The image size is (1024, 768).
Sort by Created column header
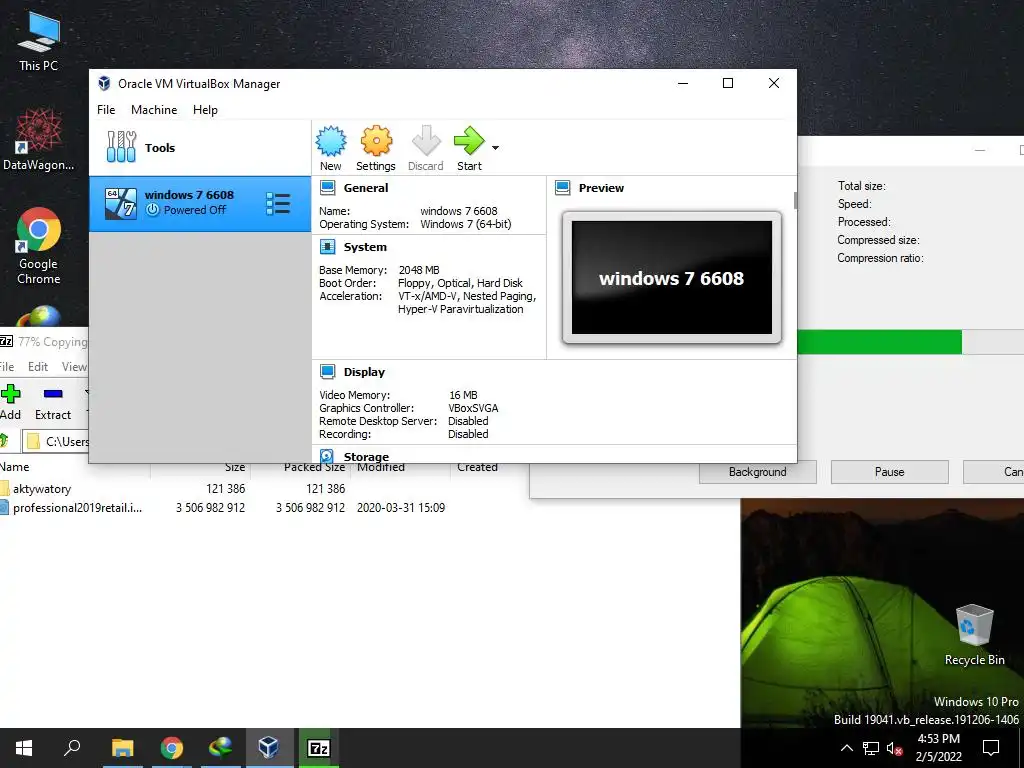pyautogui.click(x=477, y=467)
